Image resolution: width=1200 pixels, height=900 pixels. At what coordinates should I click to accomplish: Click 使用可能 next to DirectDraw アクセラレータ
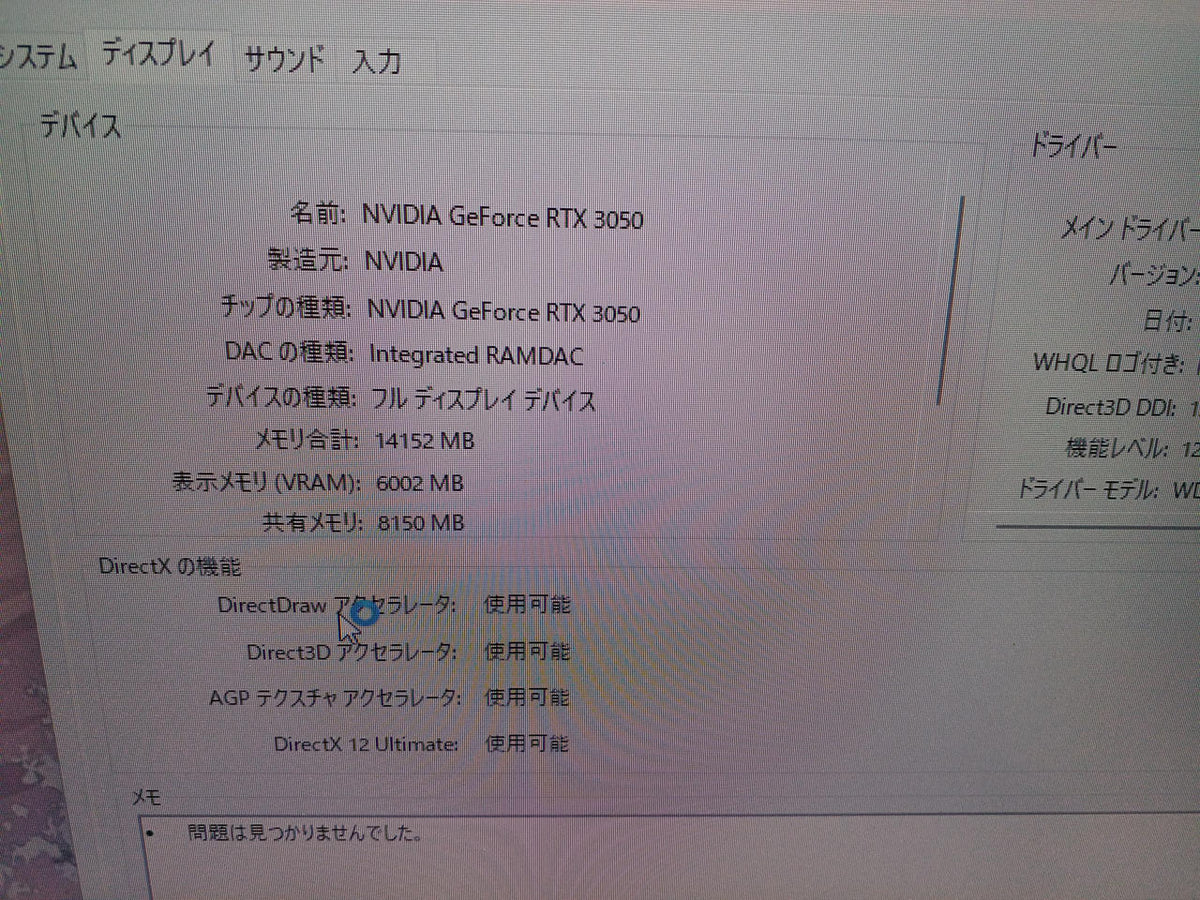point(527,604)
